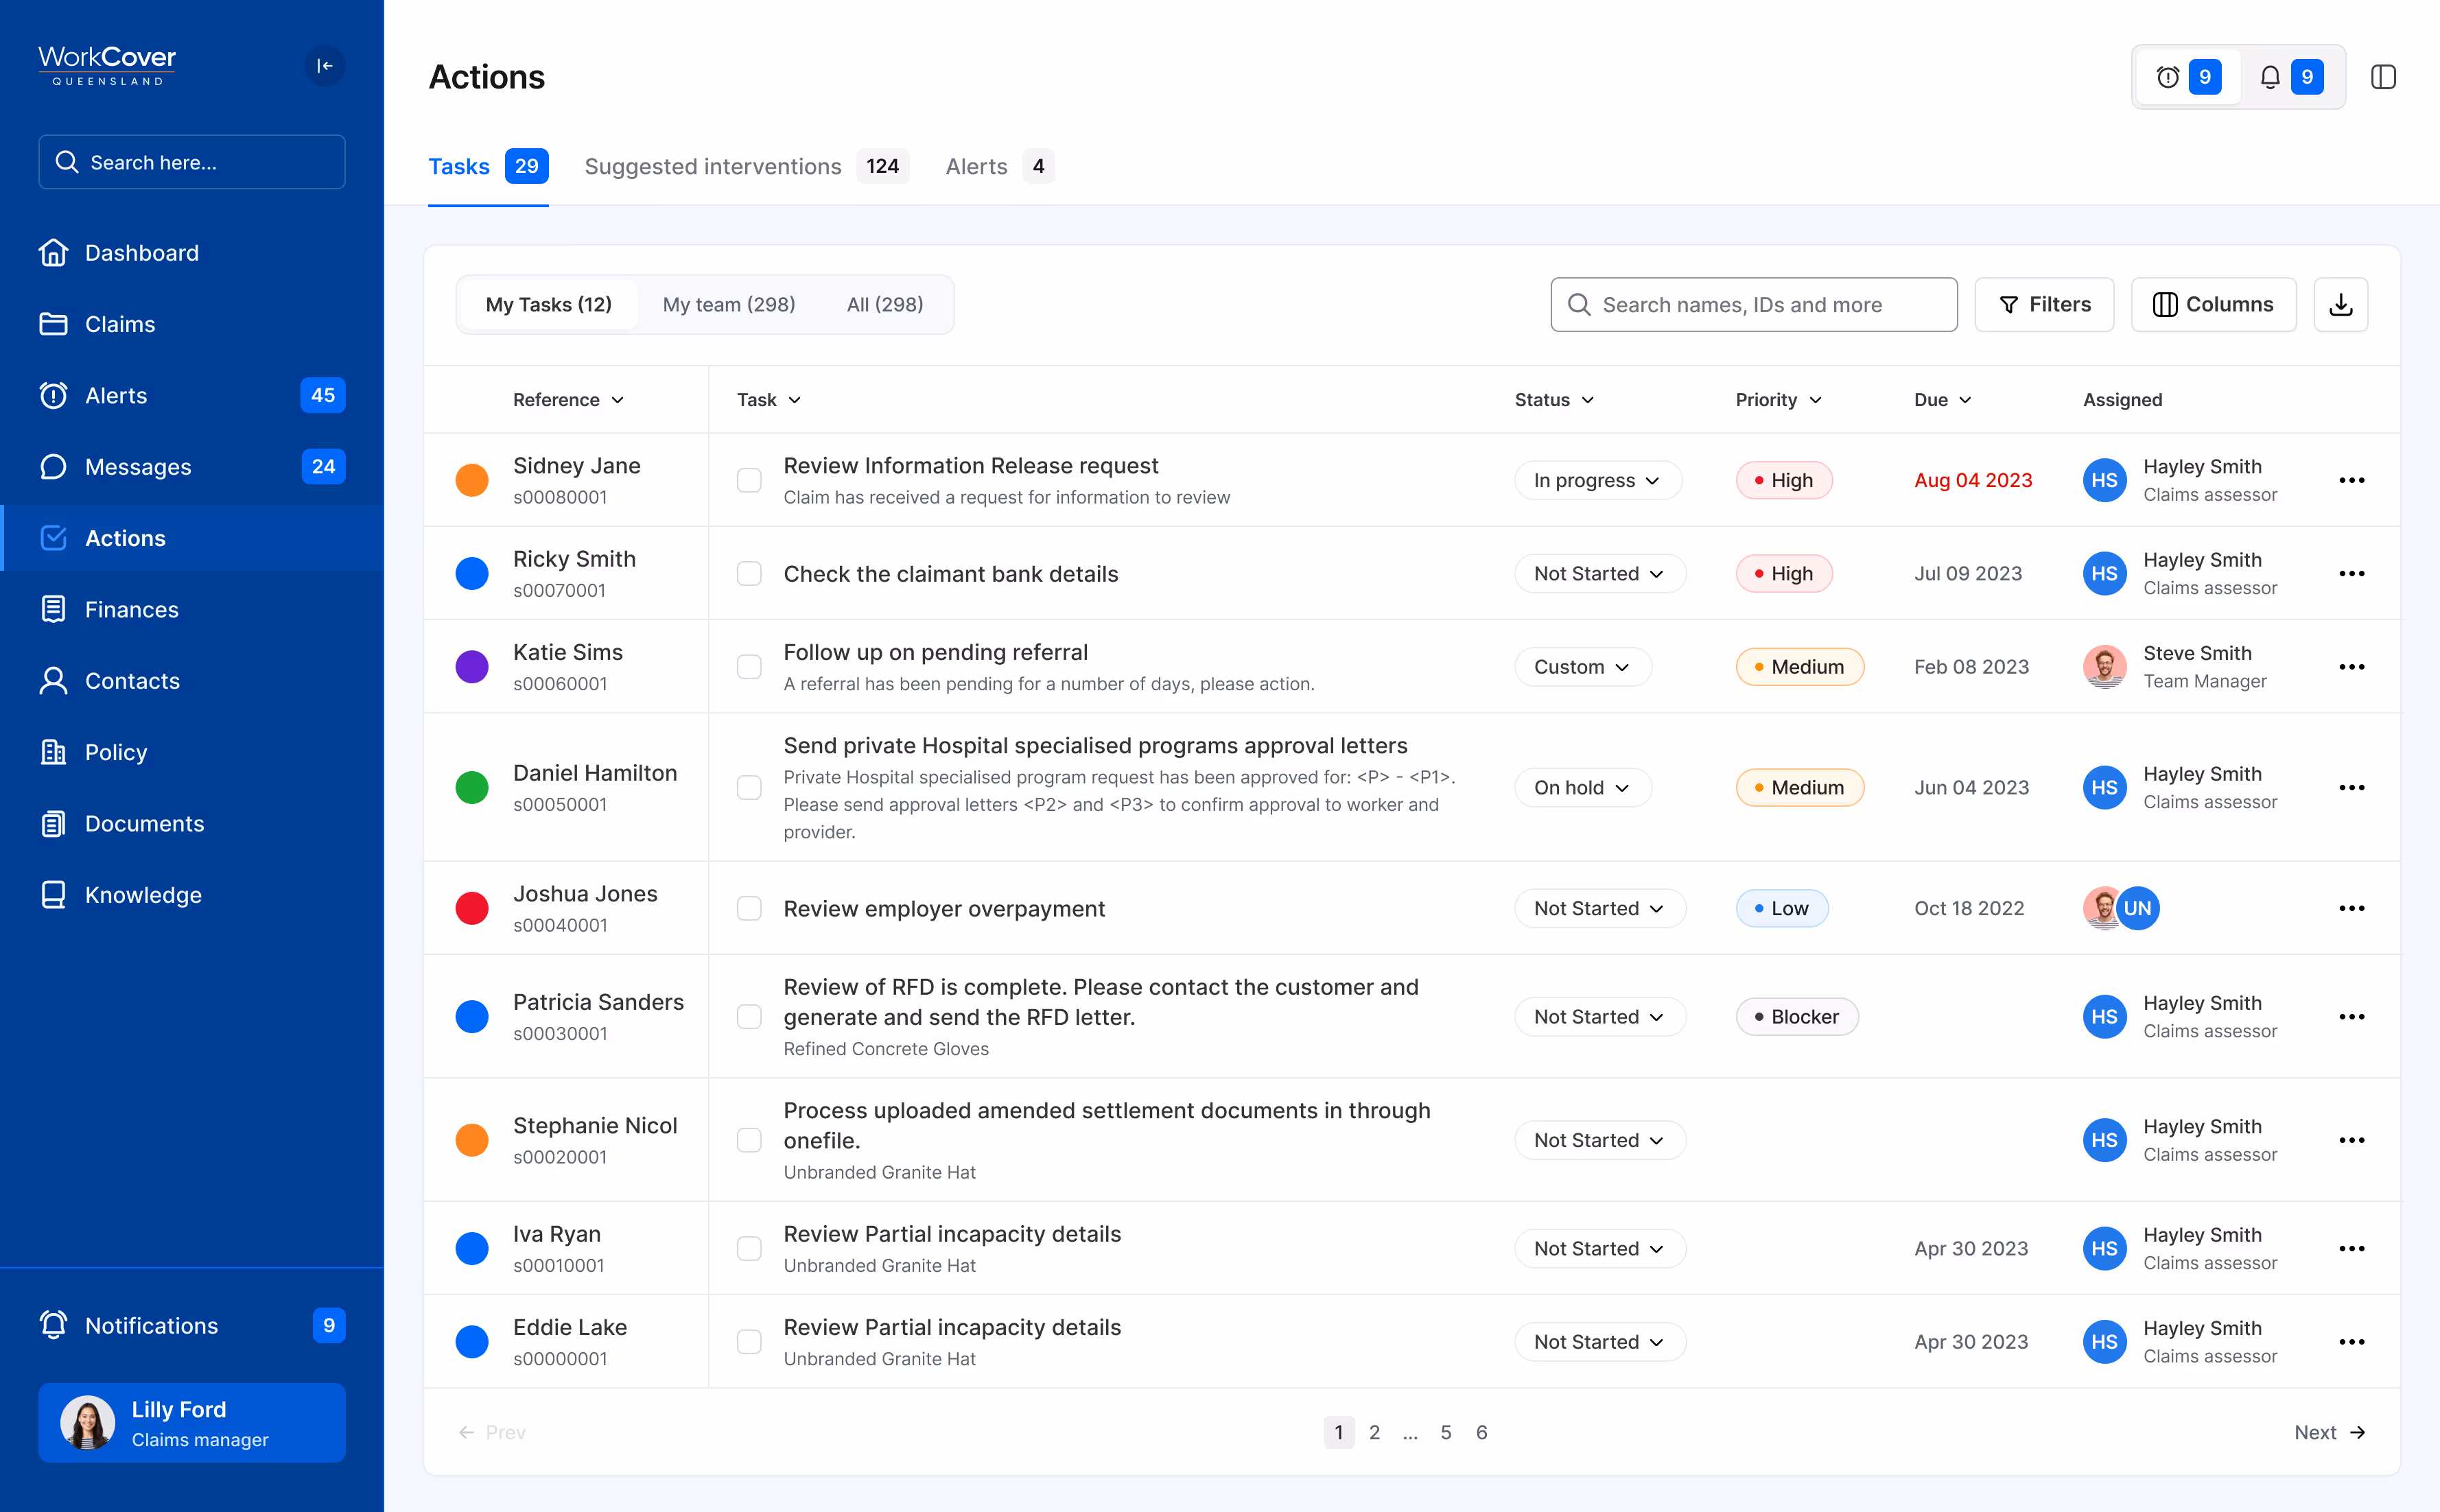This screenshot has width=2440, height=1512.
Task: Open Finances in the sidebar
Action: pyautogui.click(x=109, y=609)
